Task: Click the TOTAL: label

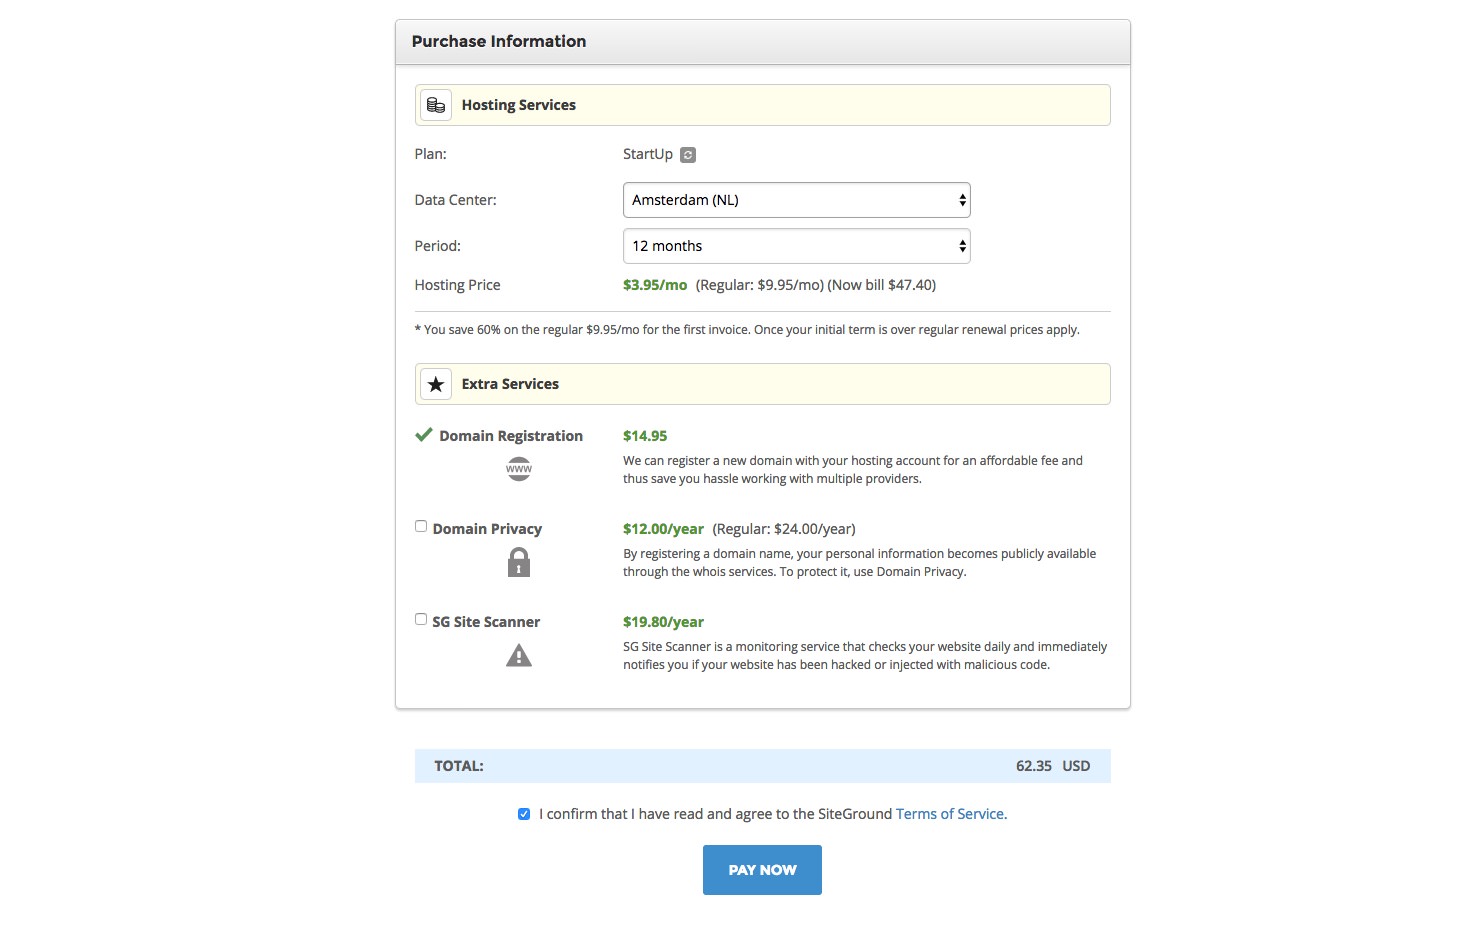Action: 459,766
